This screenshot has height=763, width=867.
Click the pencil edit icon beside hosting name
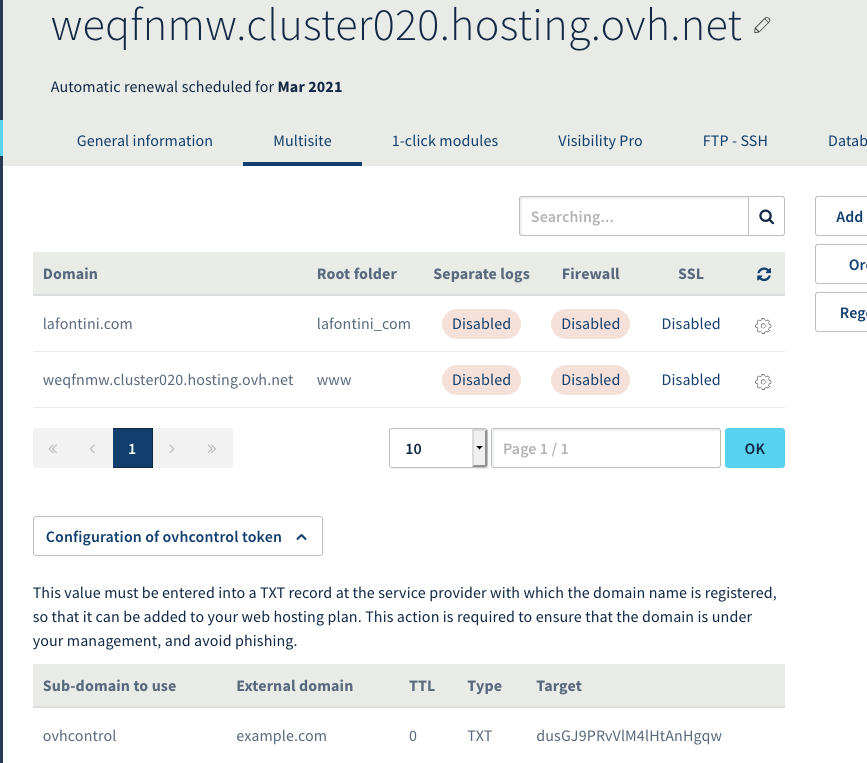click(763, 27)
